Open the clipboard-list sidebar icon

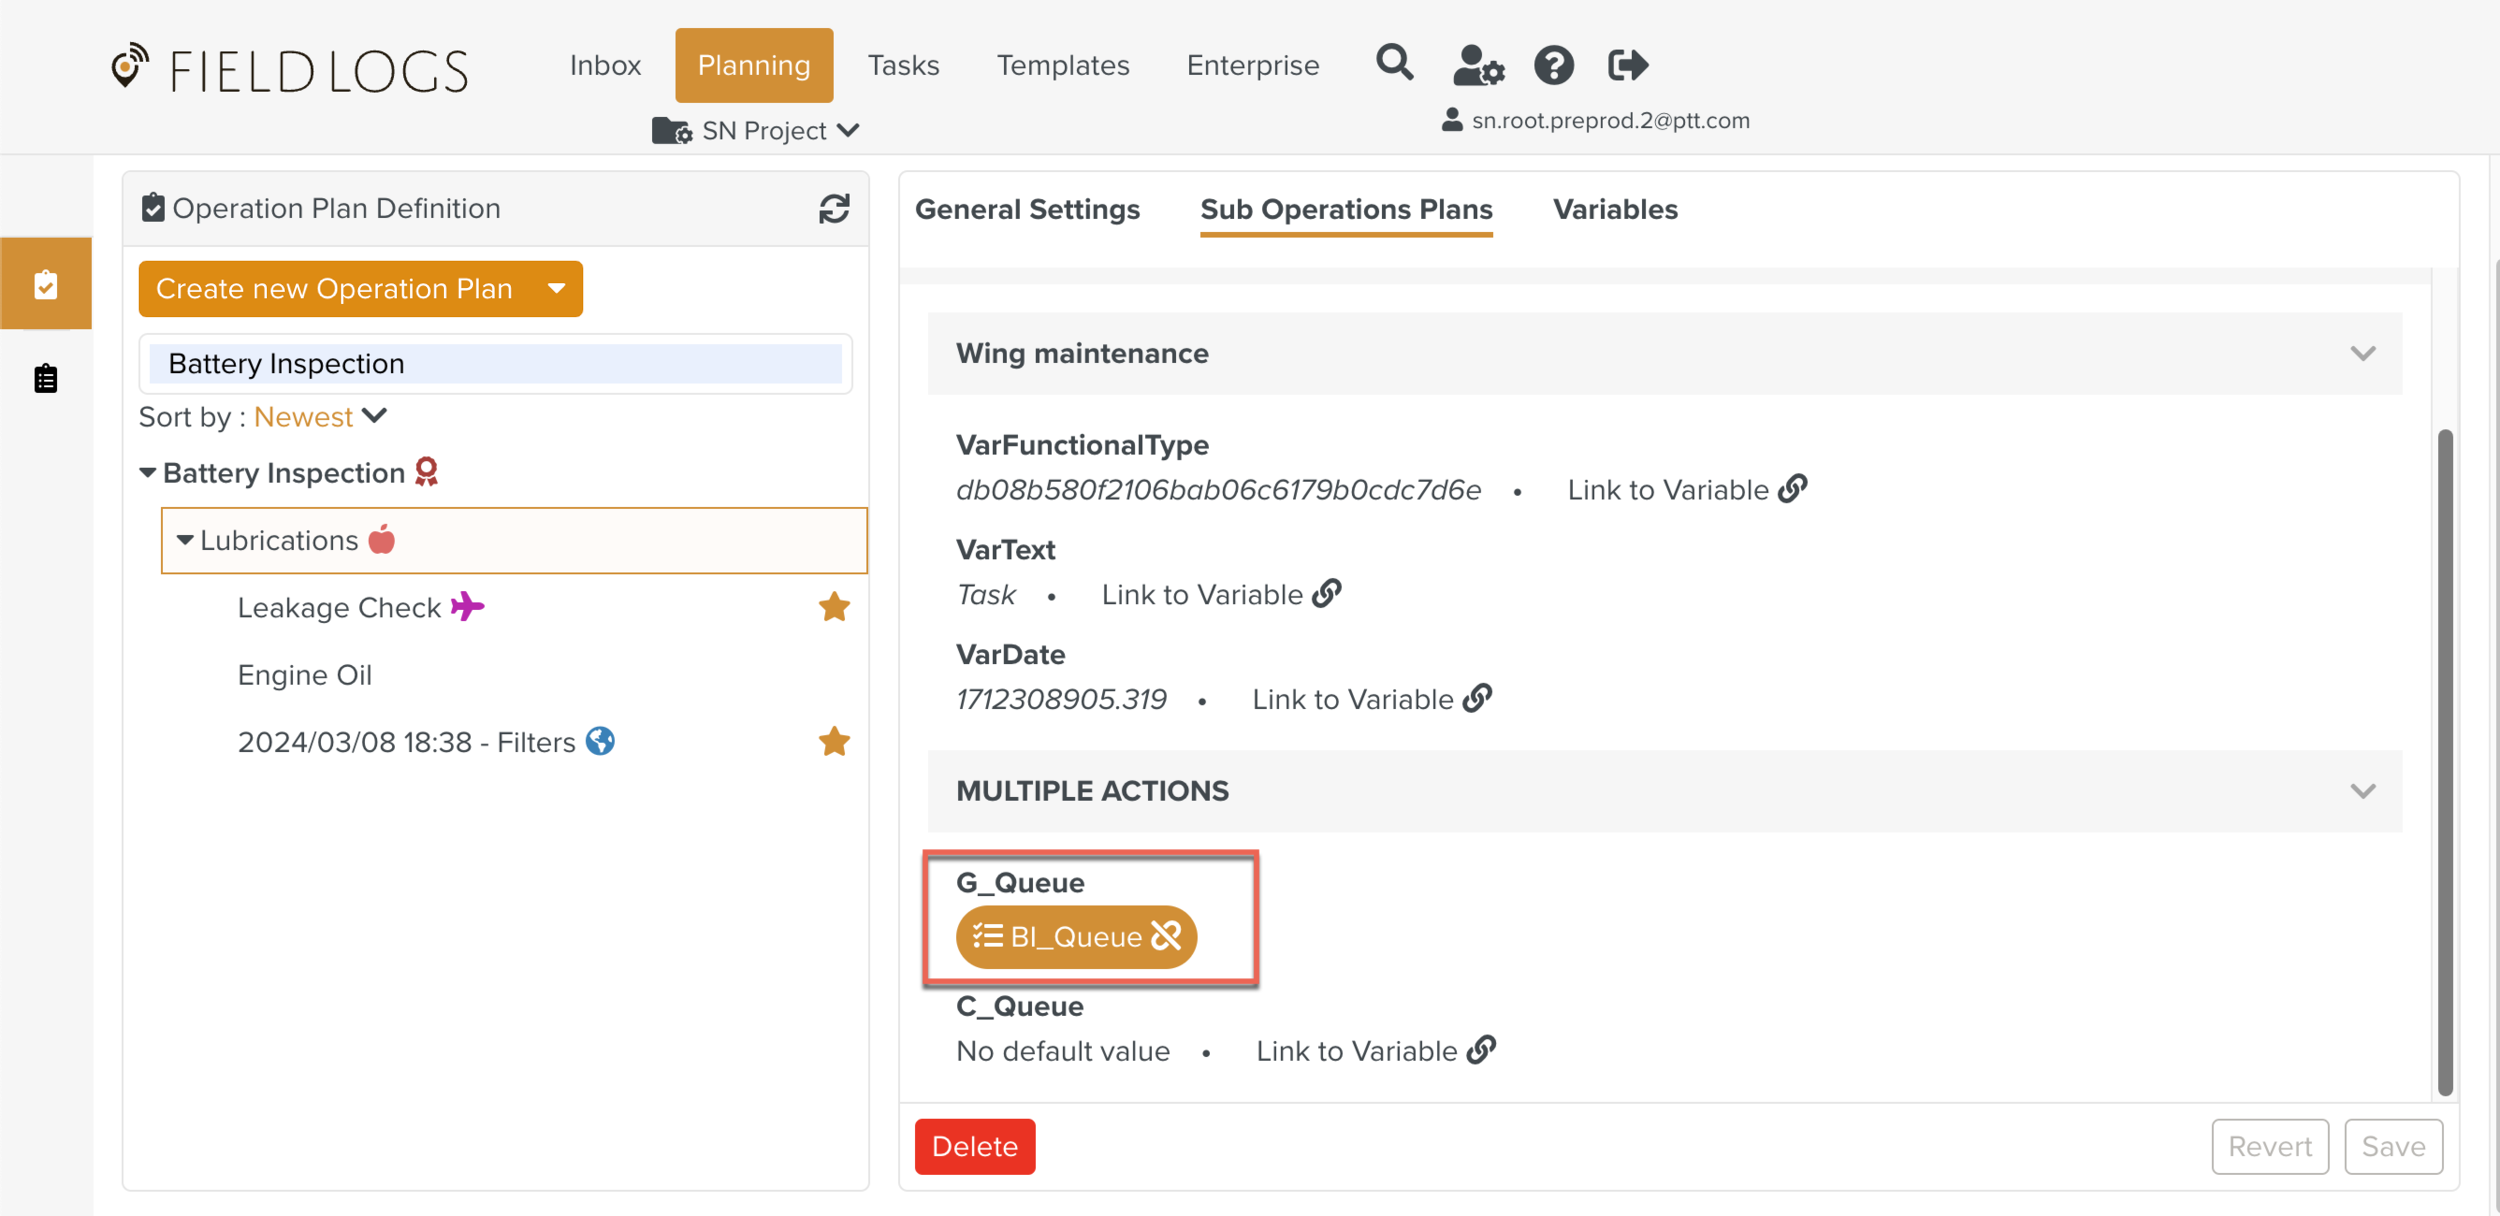pyautogui.click(x=46, y=379)
